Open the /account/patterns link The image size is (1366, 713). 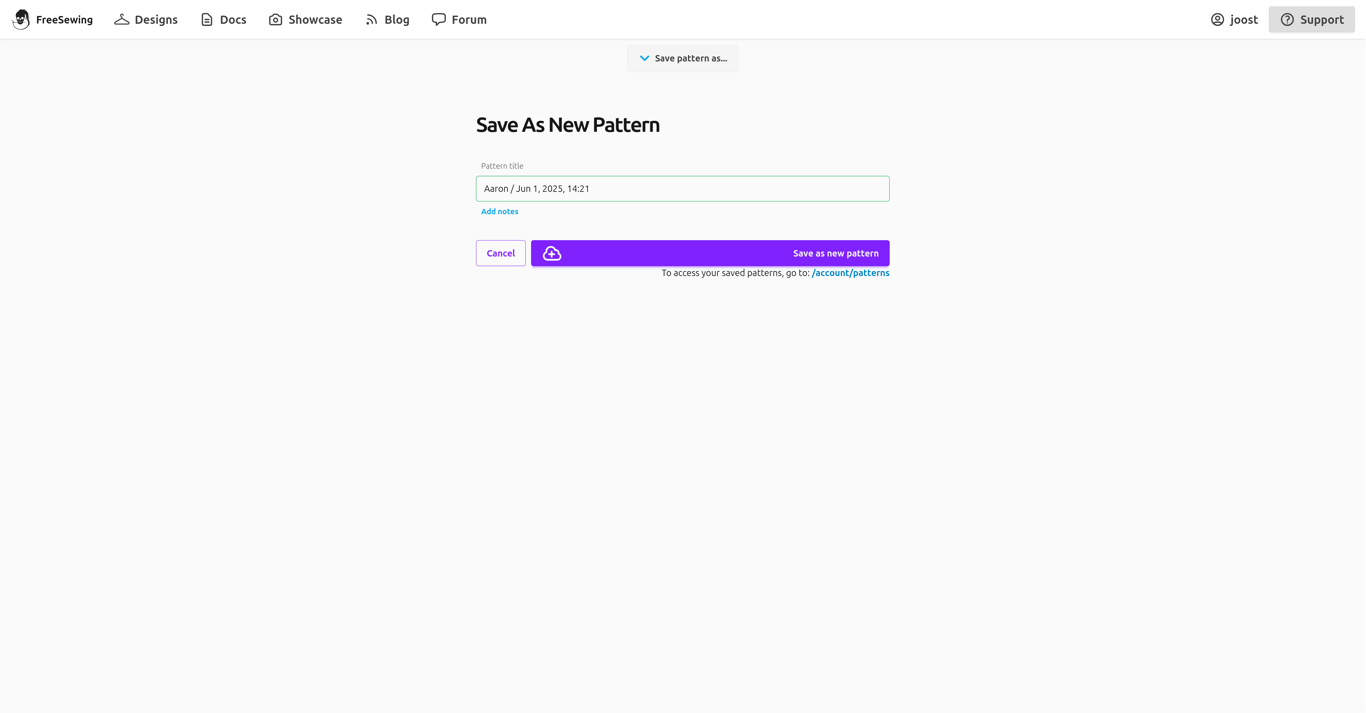click(x=850, y=273)
